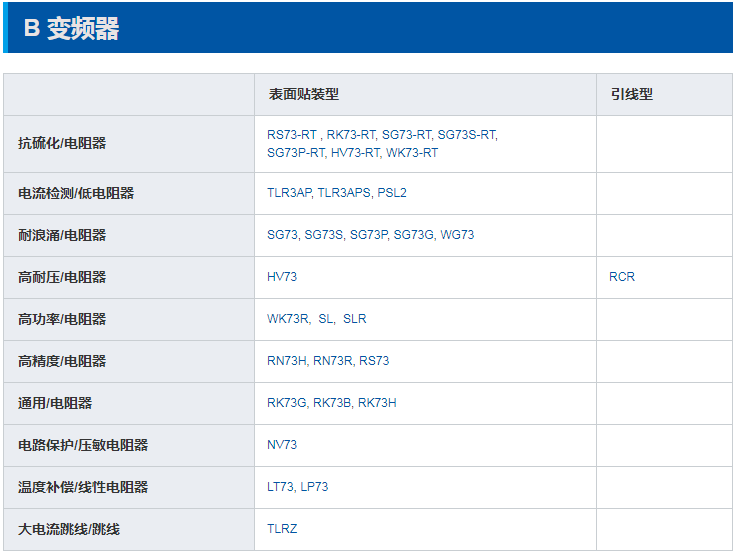
Task: Click the RK73H link
Action: point(377,403)
